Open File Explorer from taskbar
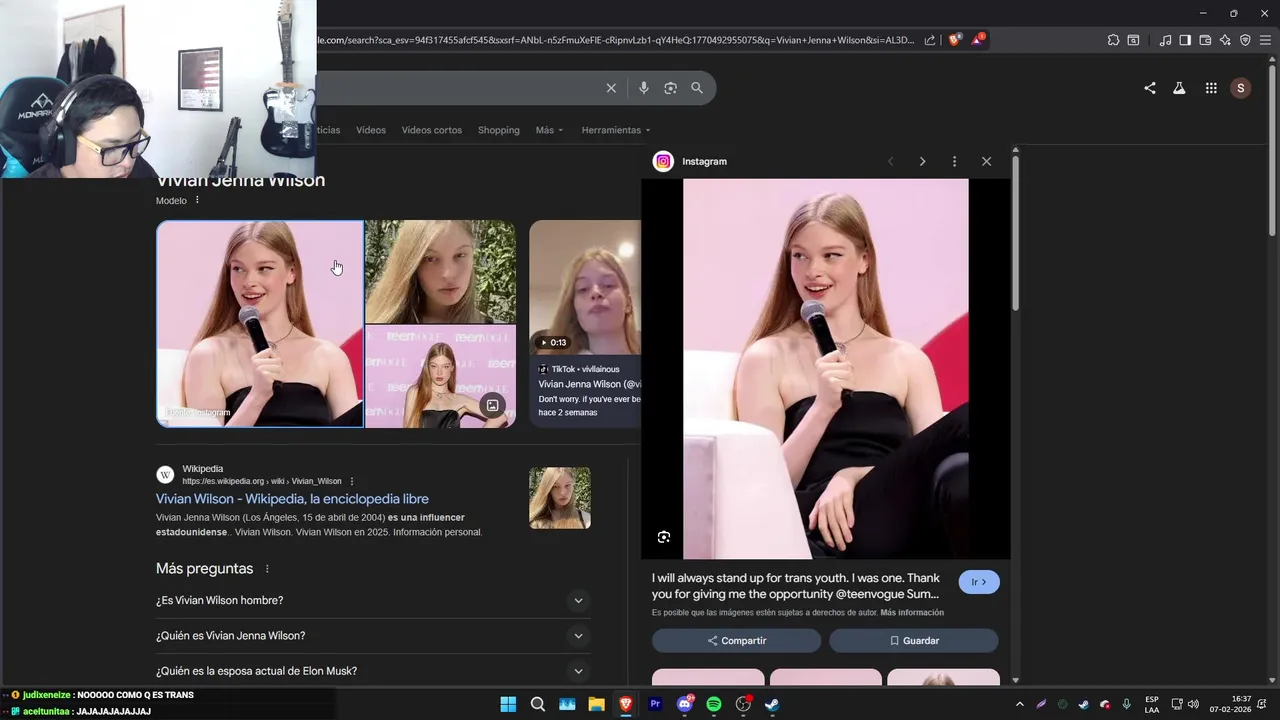The width and height of the screenshot is (1280, 720). tap(596, 704)
